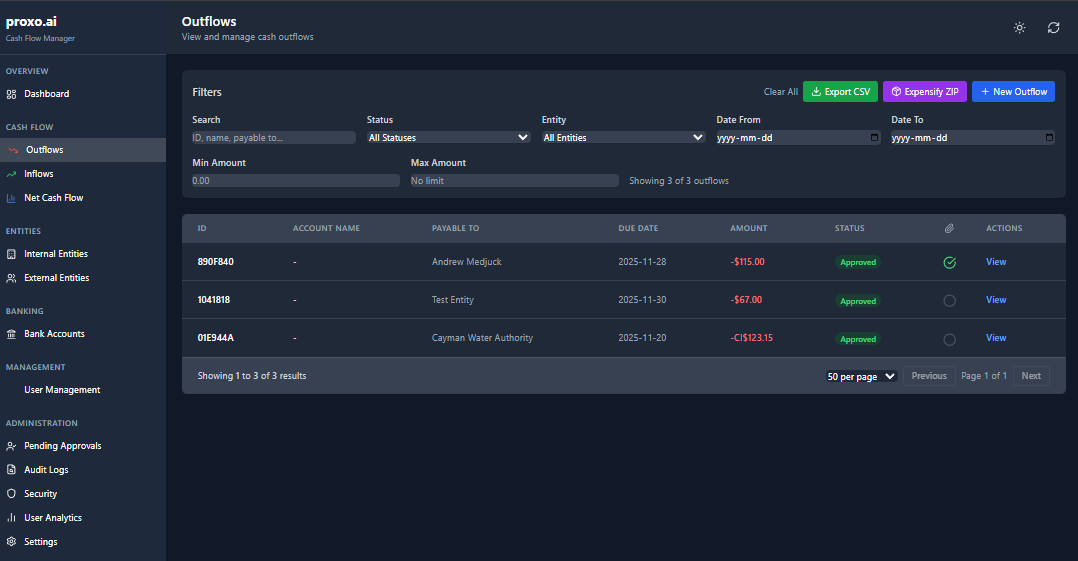Screen dimensions: 1078x561
Task: Open Audit Logs page
Action: click(x=82, y=470)
